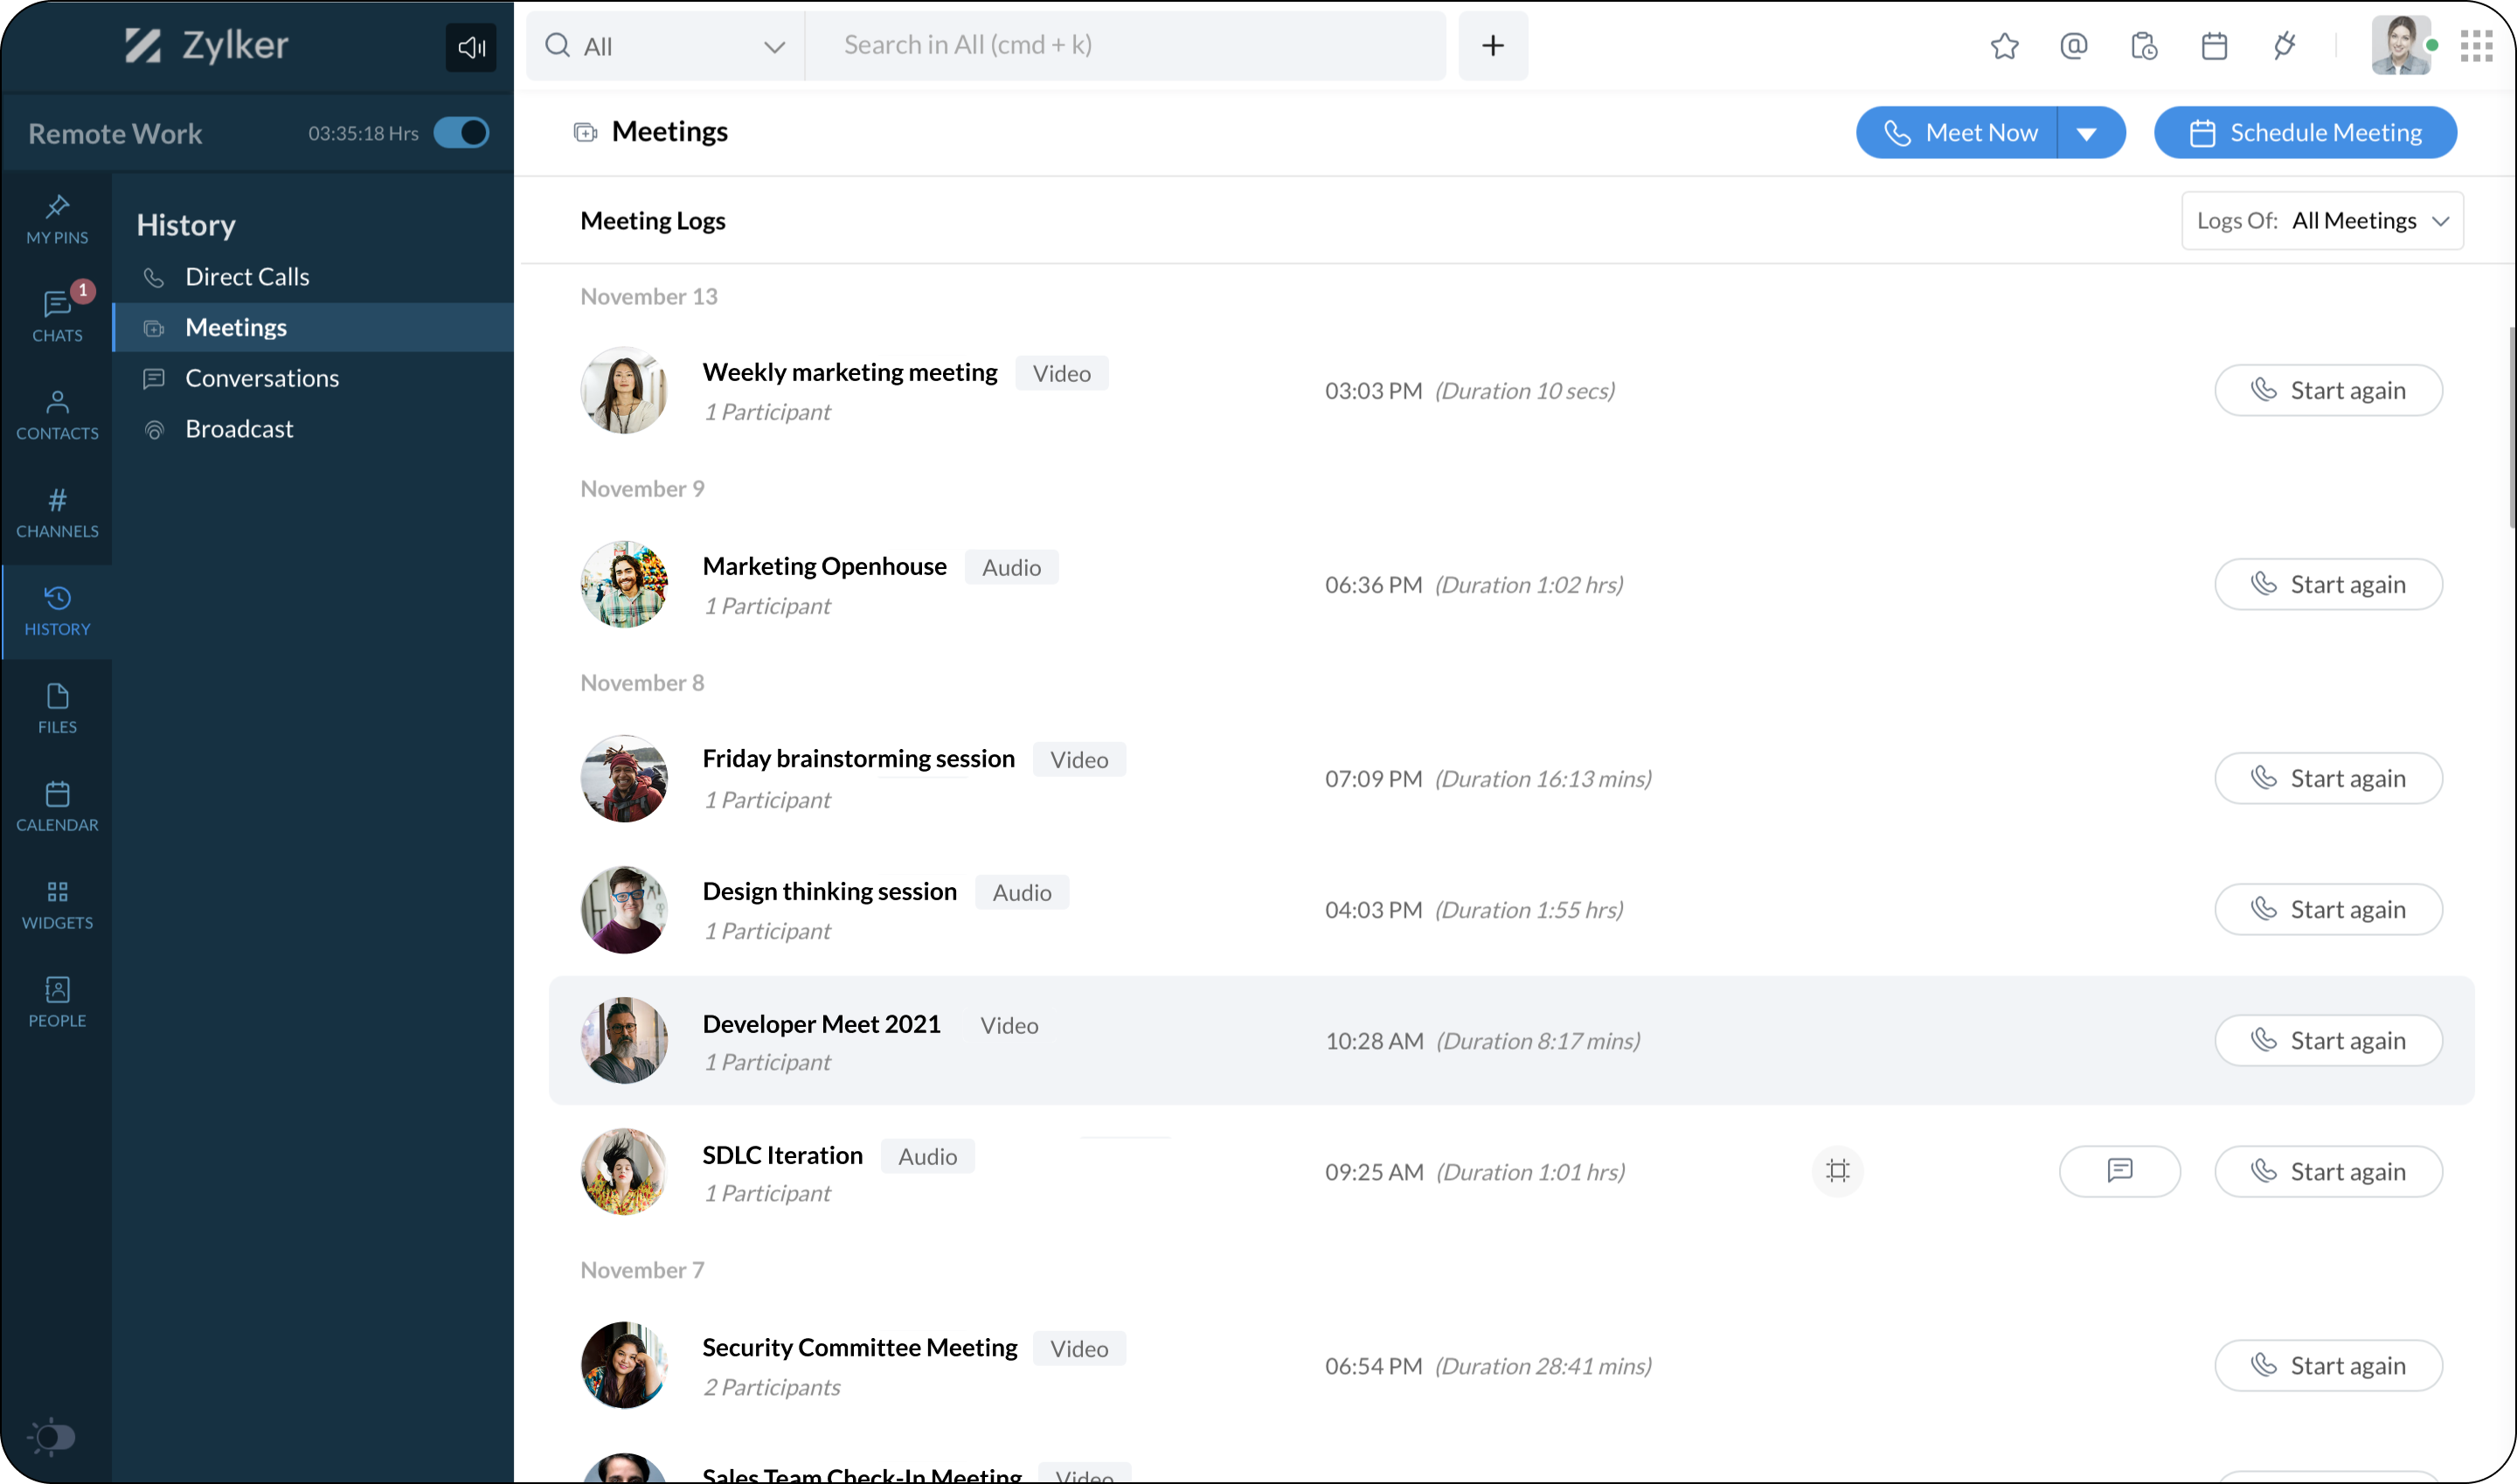The width and height of the screenshot is (2517, 1484).
Task: Select History in the sidebar
Action: 57,612
